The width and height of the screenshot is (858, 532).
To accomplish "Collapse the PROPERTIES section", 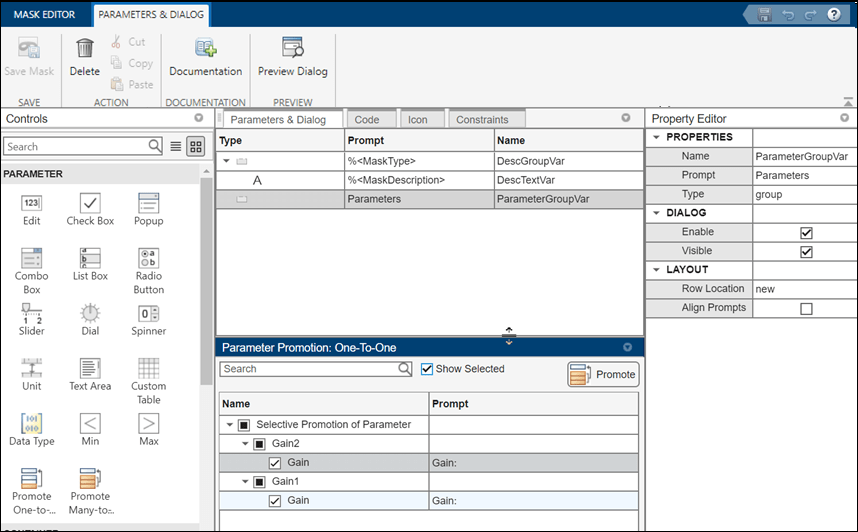I will [656, 137].
